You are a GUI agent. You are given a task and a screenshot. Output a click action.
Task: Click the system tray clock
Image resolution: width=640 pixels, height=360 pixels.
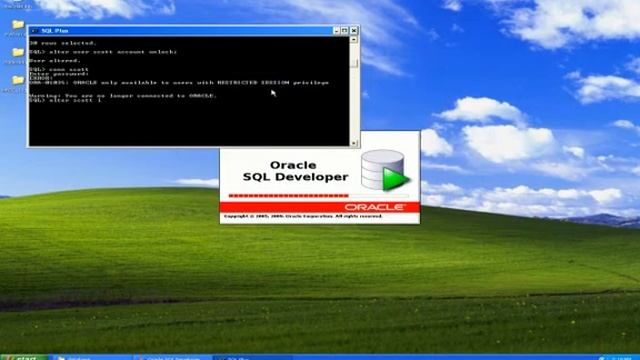622,358
